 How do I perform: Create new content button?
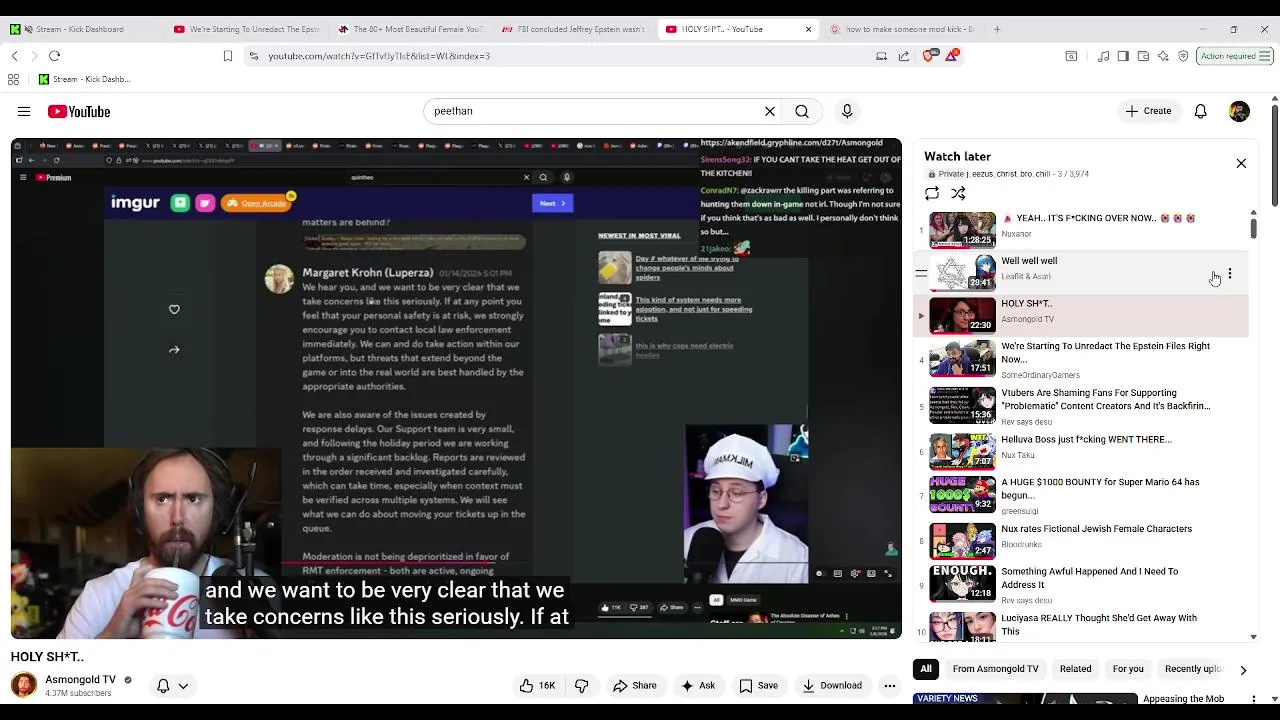1148,111
